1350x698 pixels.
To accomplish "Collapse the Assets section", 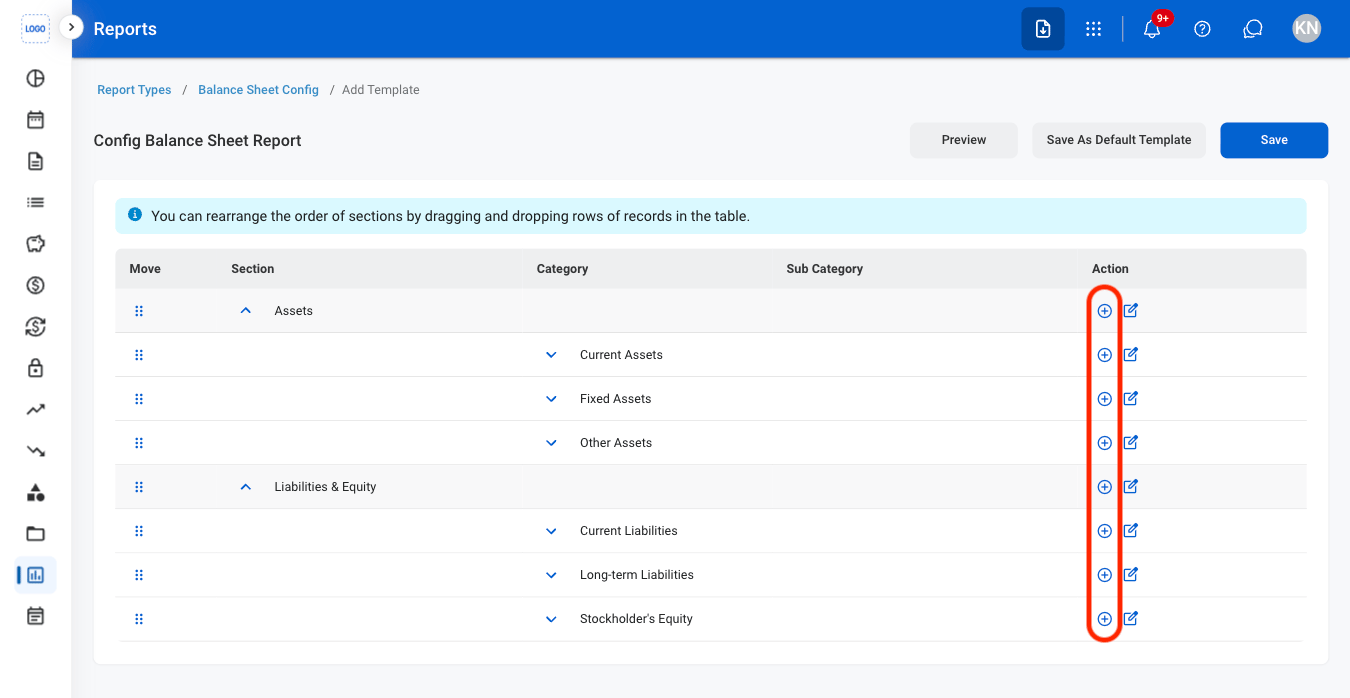I will tap(246, 311).
